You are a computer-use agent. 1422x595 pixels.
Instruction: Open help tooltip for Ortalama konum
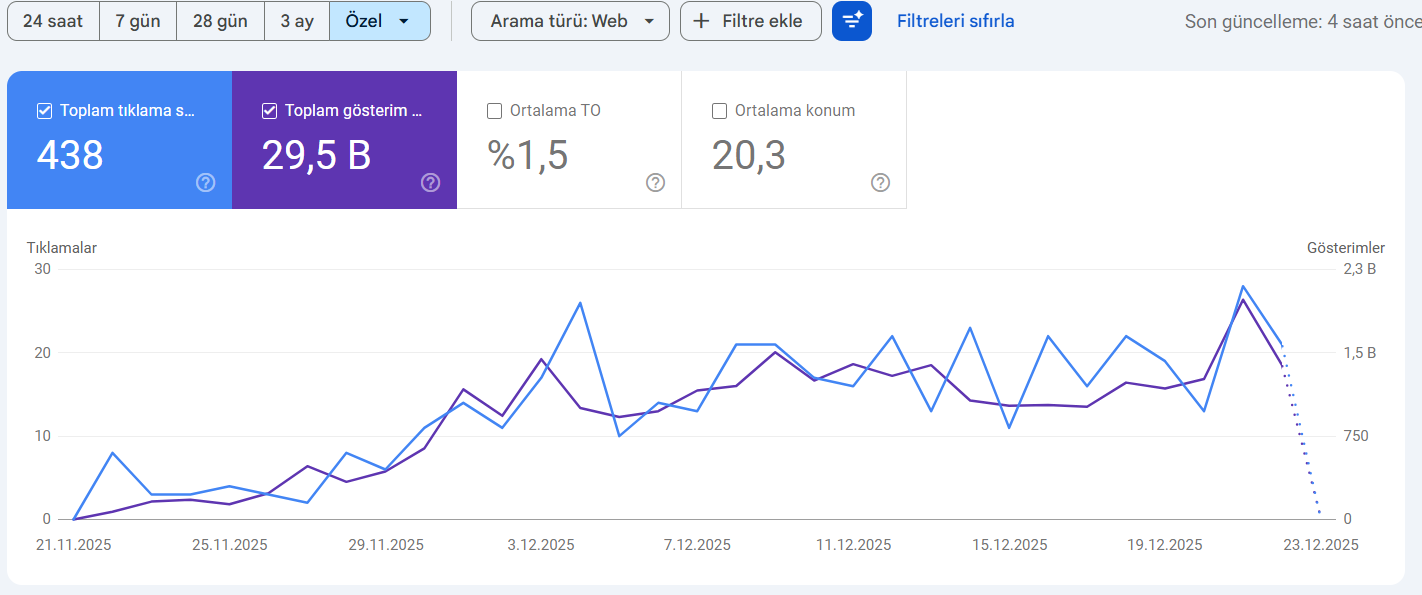(880, 182)
